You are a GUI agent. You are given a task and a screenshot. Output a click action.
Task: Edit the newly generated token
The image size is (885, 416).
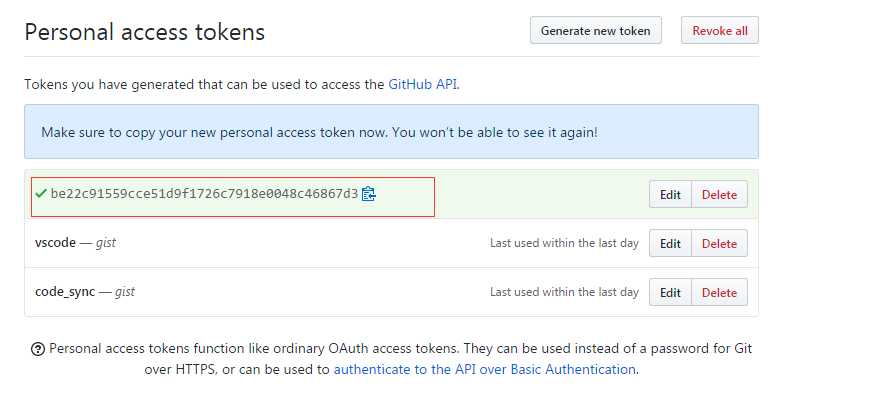(x=670, y=195)
